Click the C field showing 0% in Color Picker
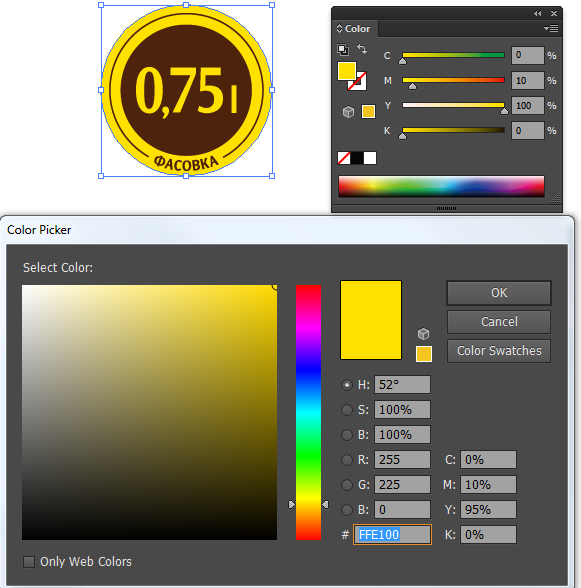The width and height of the screenshot is (581, 588). pos(488,460)
